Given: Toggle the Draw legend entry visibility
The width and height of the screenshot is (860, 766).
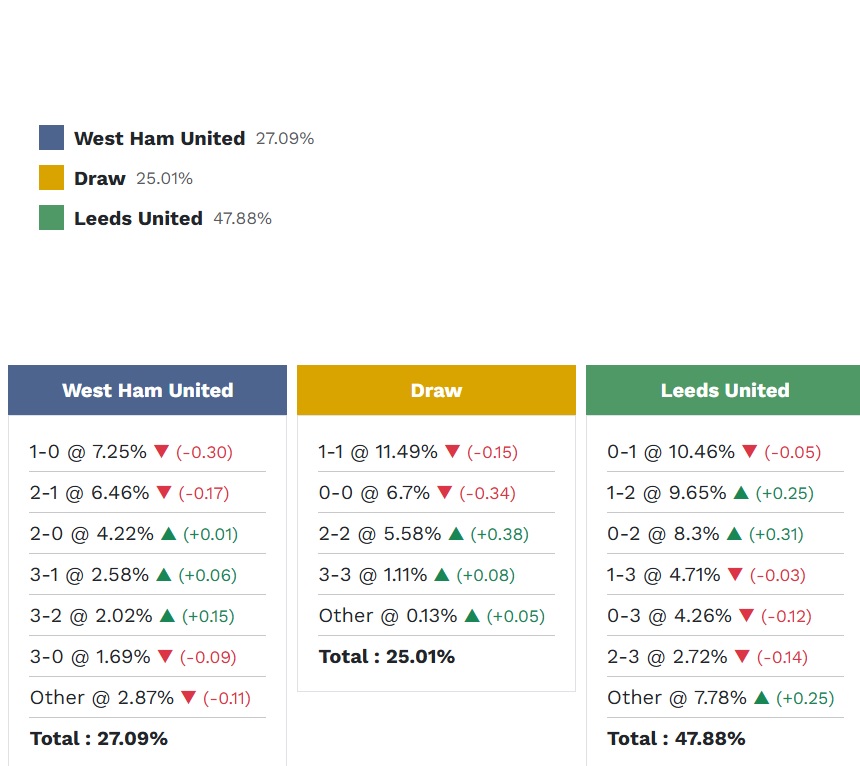Looking at the screenshot, I should click(102, 177).
